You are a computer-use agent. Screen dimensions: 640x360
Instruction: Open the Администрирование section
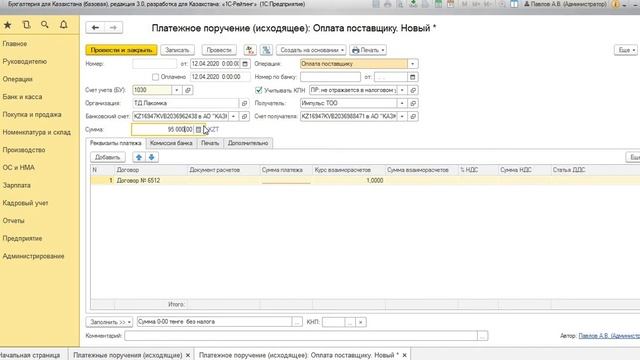click(x=33, y=256)
